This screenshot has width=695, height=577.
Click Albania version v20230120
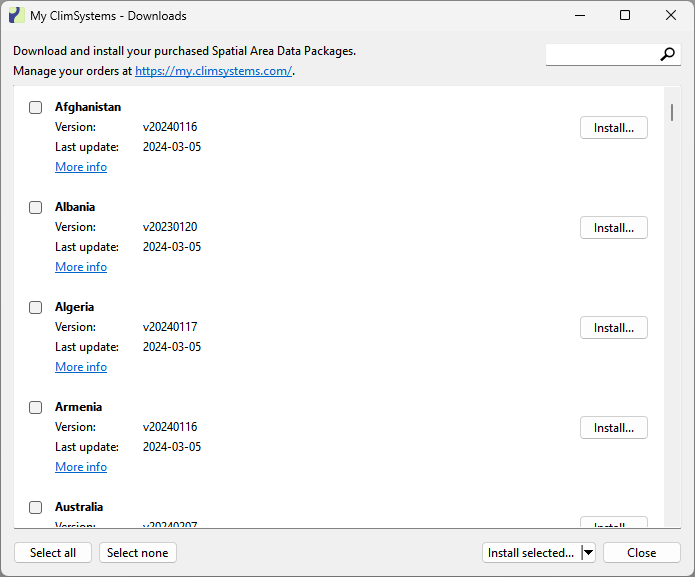point(170,227)
